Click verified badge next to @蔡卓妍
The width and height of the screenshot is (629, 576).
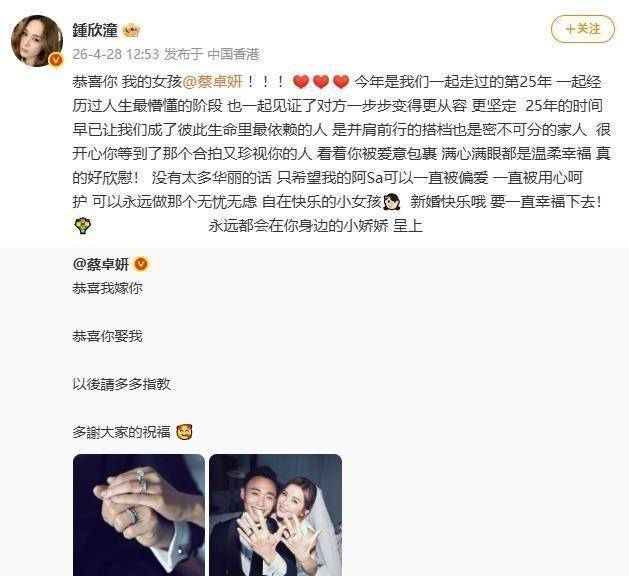pyautogui.click(x=141, y=264)
